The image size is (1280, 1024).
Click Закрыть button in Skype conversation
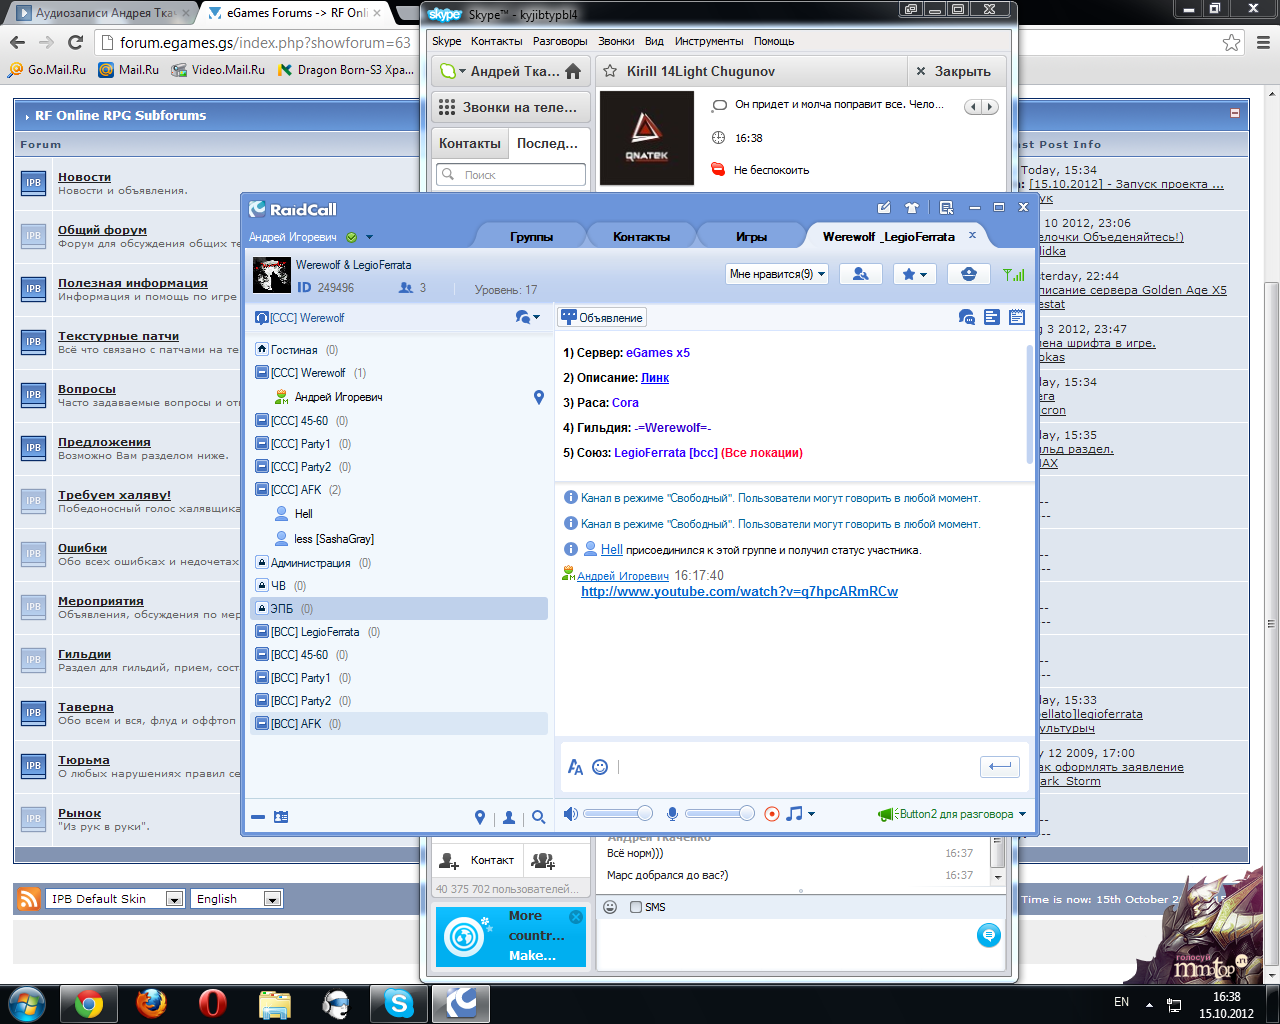click(953, 71)
